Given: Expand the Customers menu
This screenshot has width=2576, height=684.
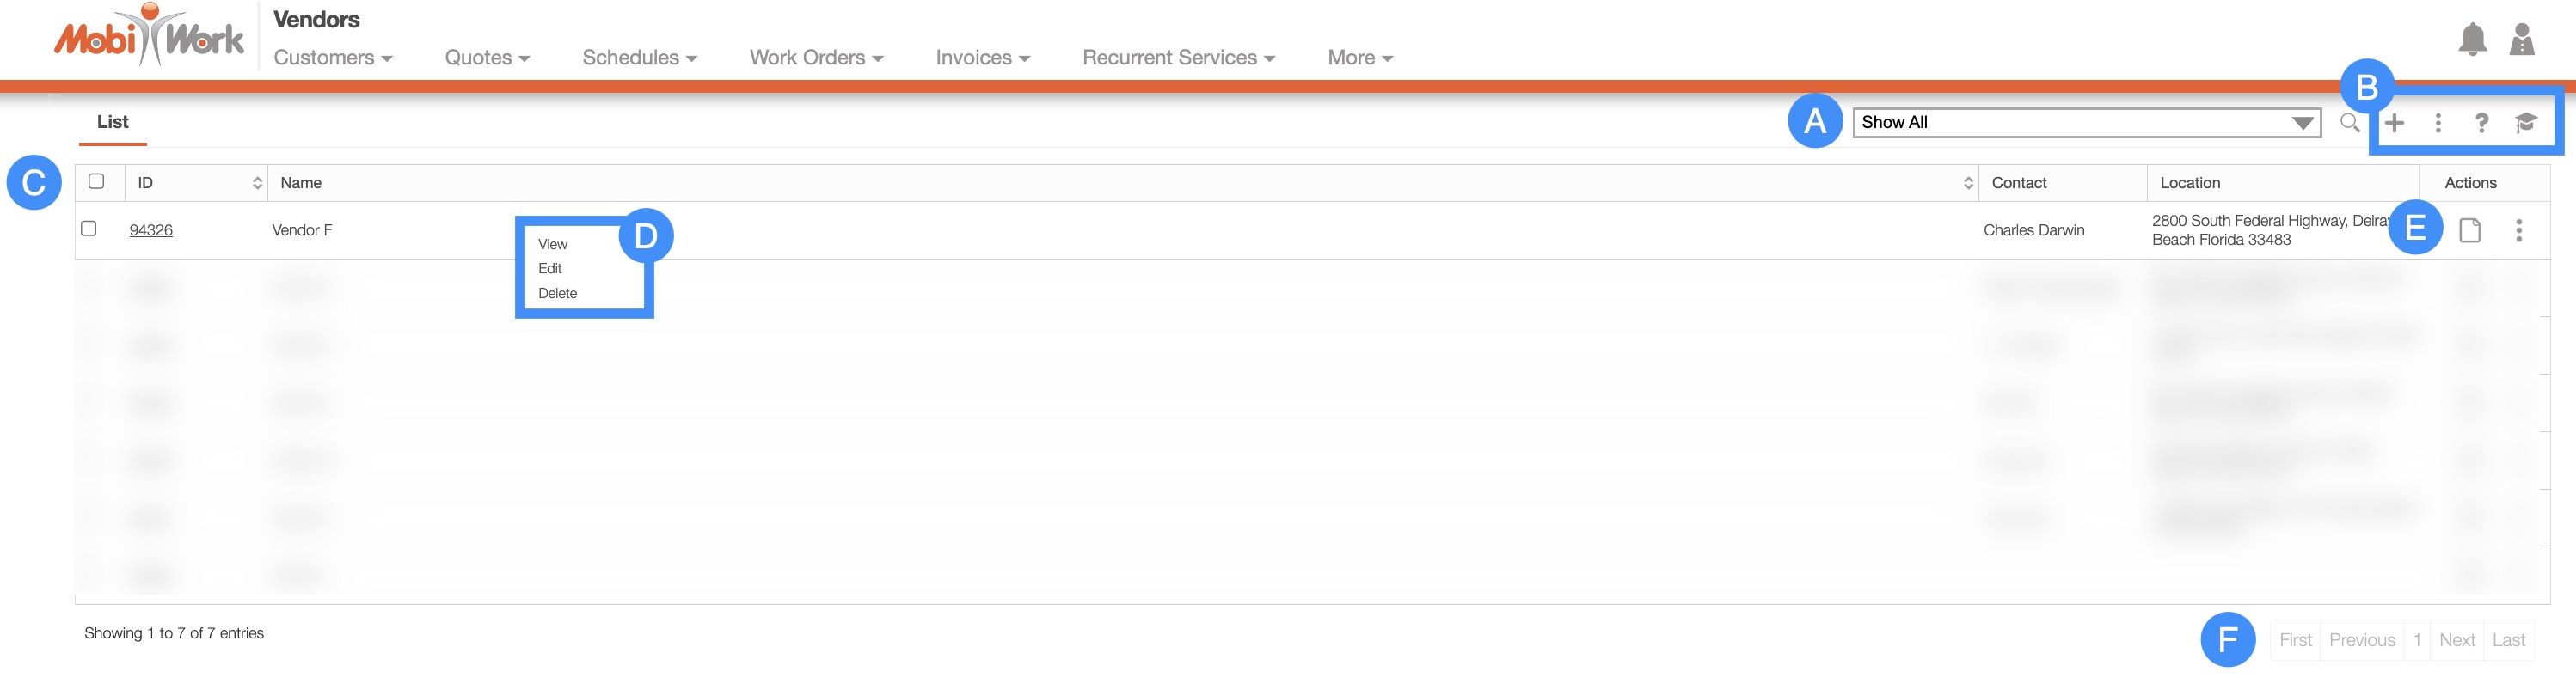Looking at the screenshot, I should (333, 58).
